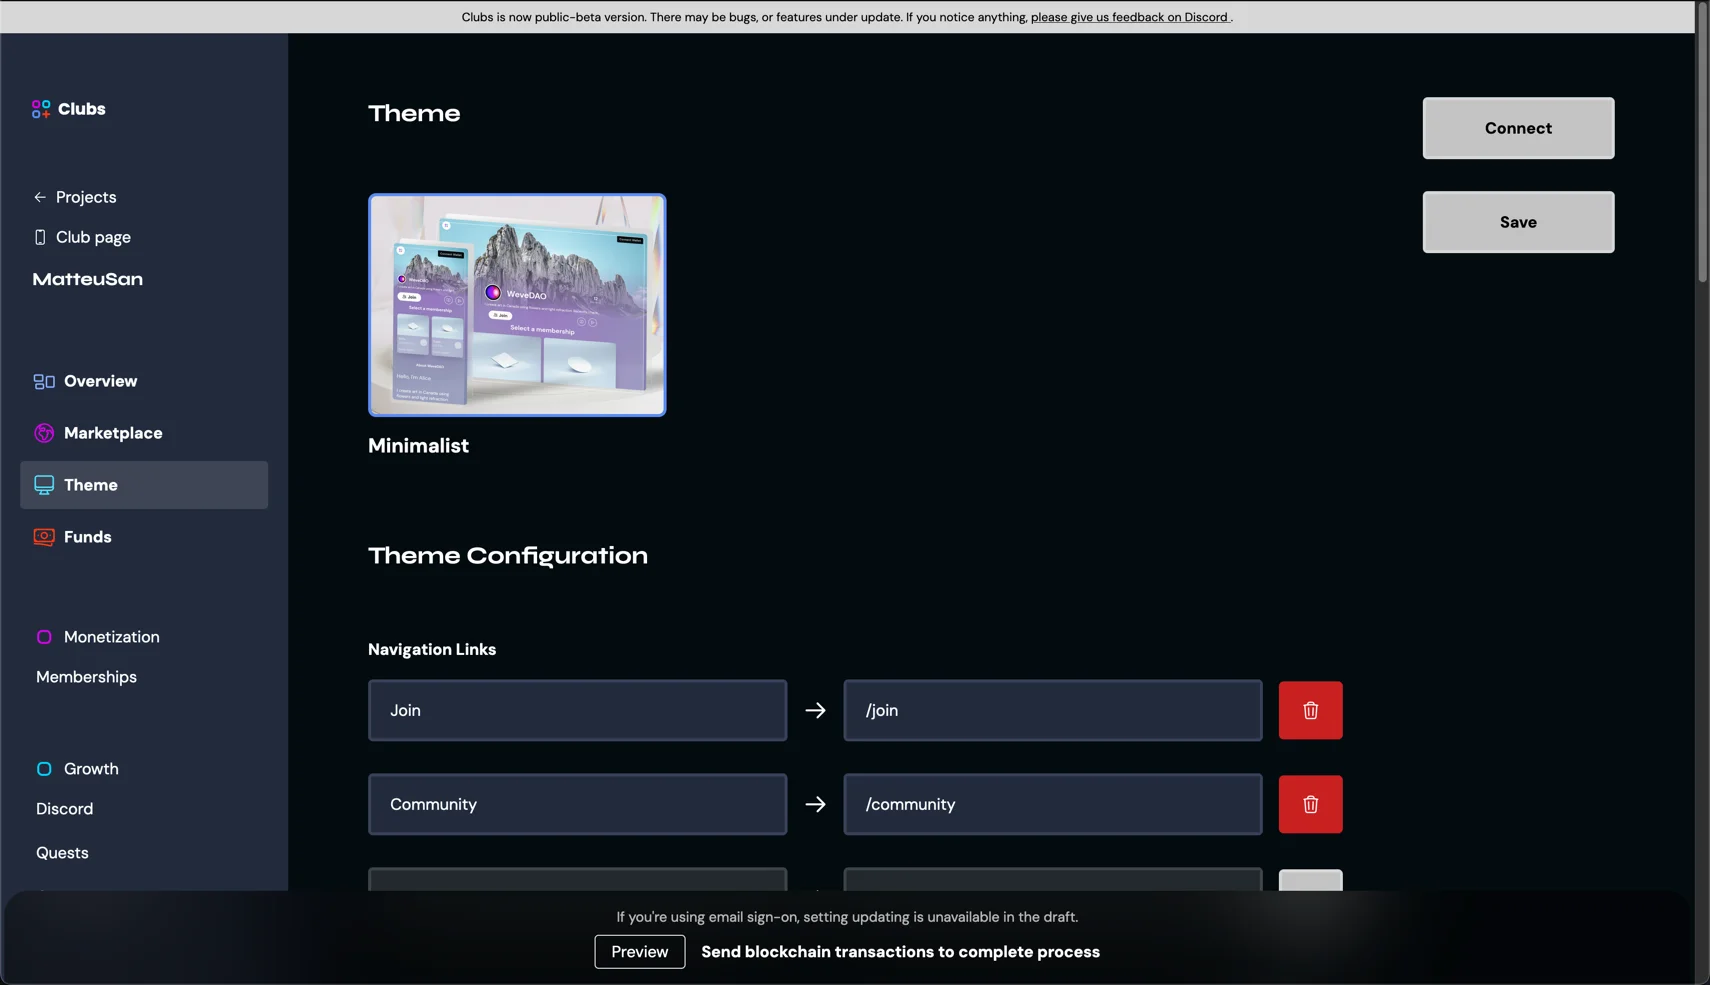Image resolution: width=1710 pixels, height=985 pixels.
Task: Click the Marketplace globe icon
Action: (44, 433)
